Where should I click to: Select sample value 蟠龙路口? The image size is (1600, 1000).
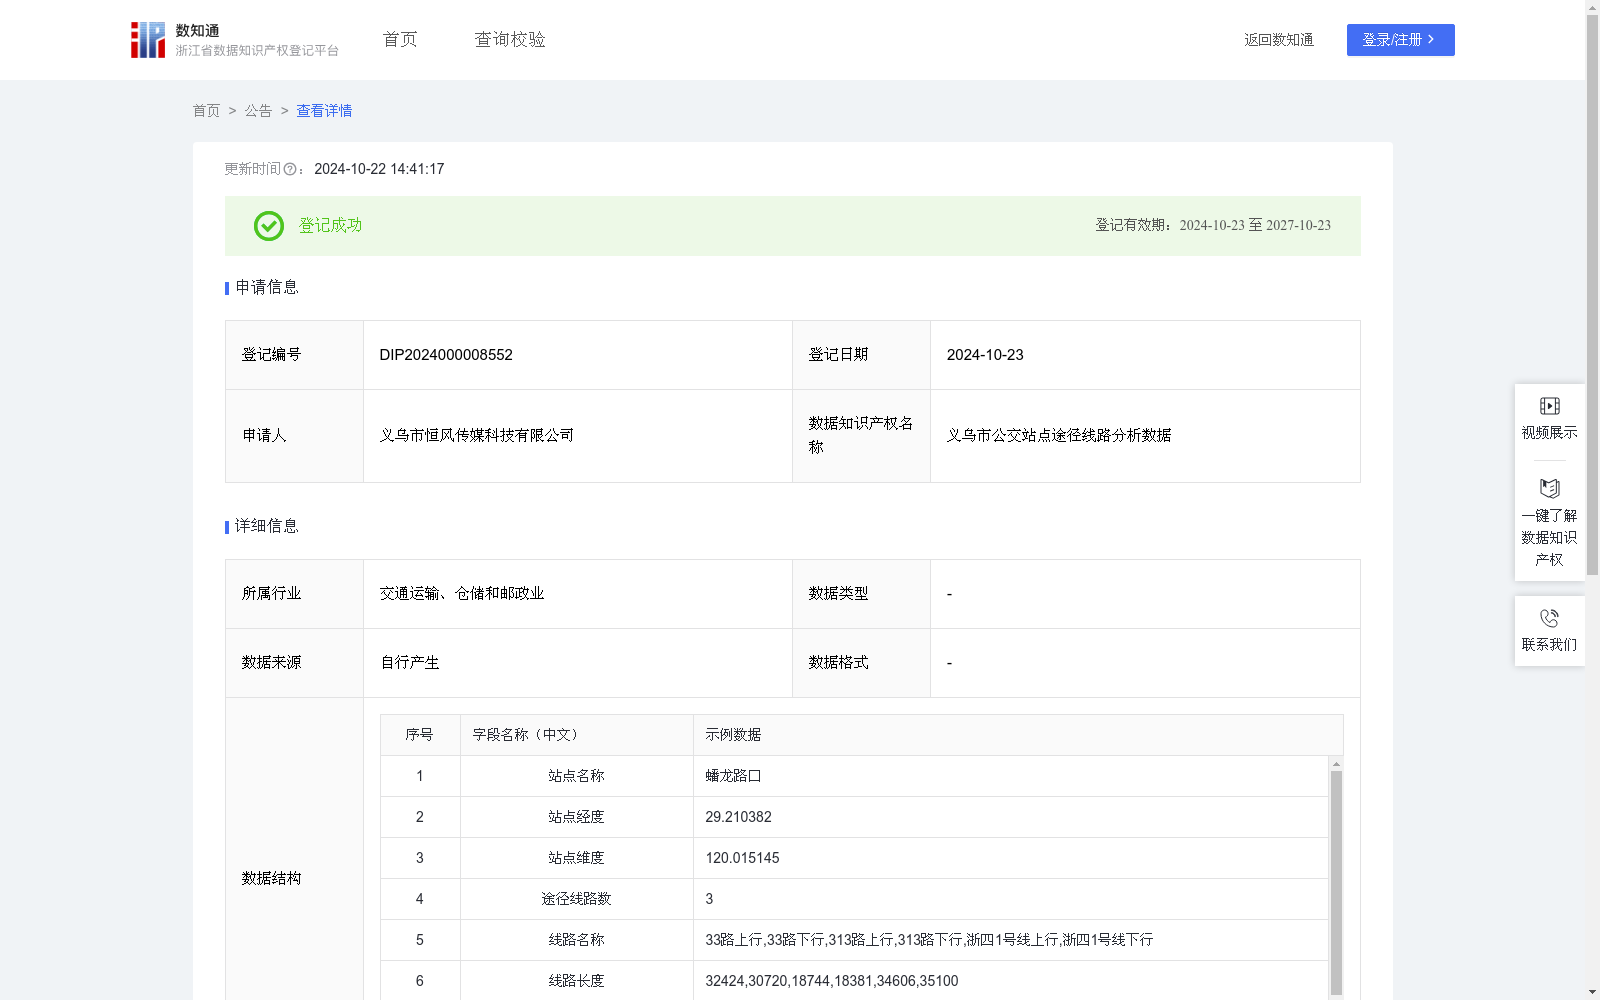click(733, 776)
